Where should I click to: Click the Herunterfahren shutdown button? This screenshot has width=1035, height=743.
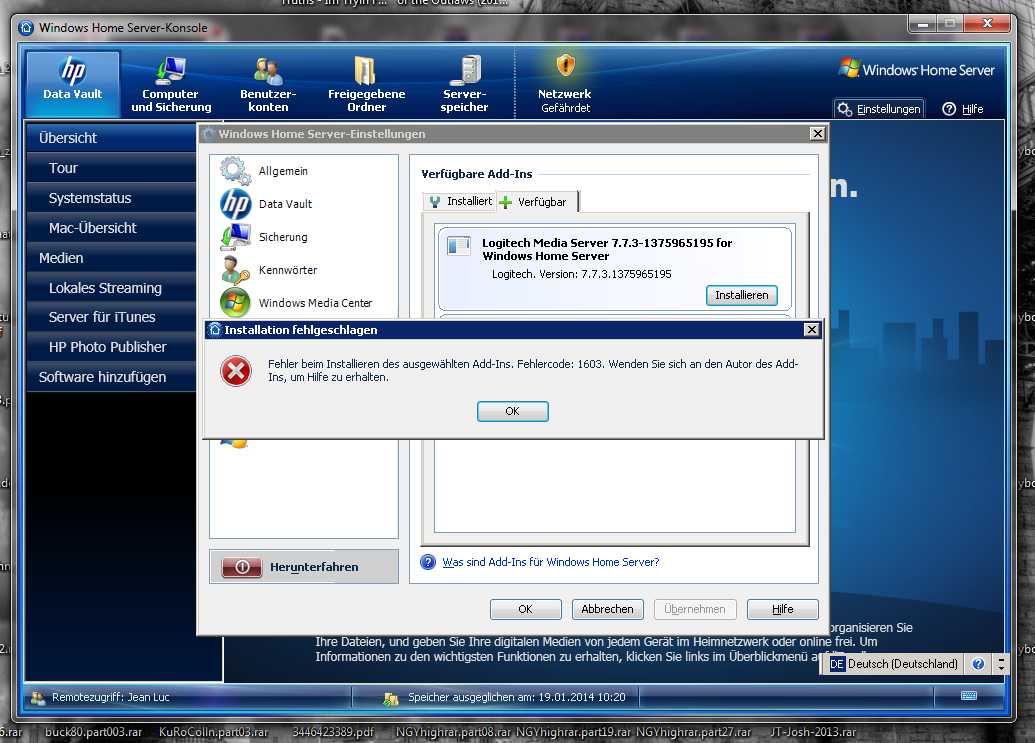pos(303,567)
